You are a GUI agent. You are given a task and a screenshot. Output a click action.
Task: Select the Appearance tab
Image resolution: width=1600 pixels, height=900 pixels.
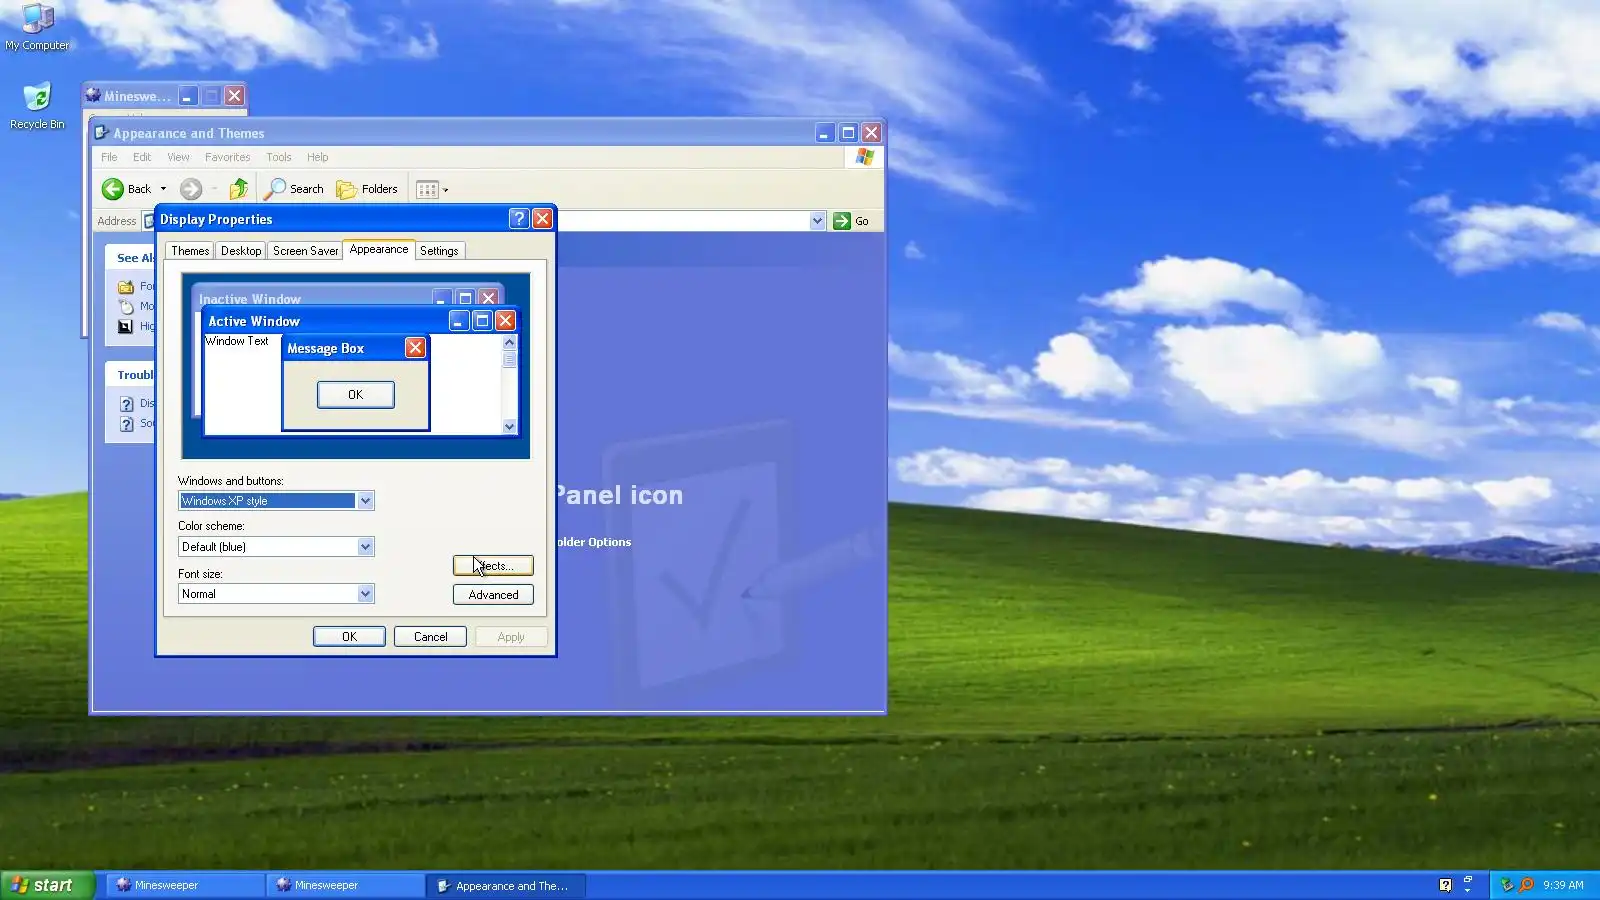click(x=379, y=249)
